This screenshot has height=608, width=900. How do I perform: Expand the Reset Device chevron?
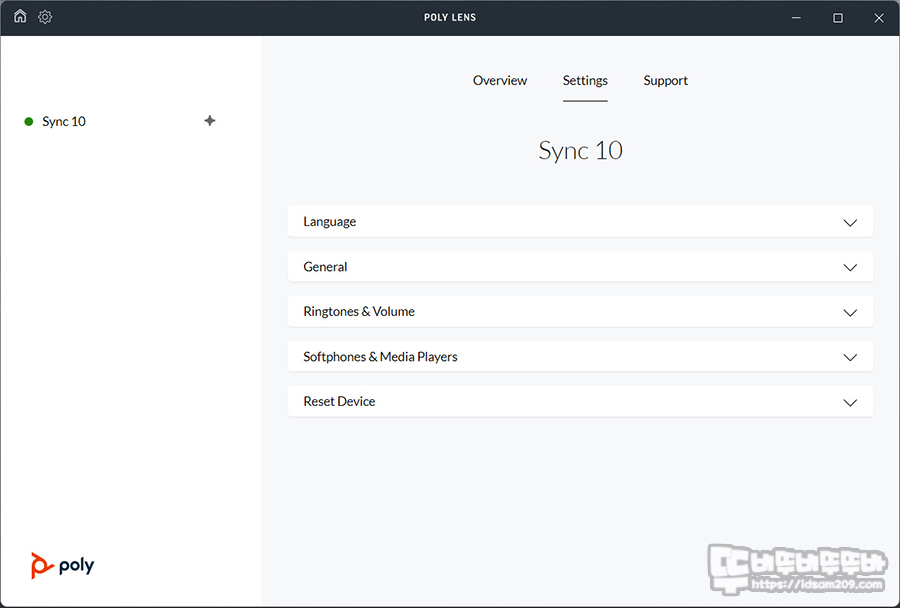(x=850, y=402)
